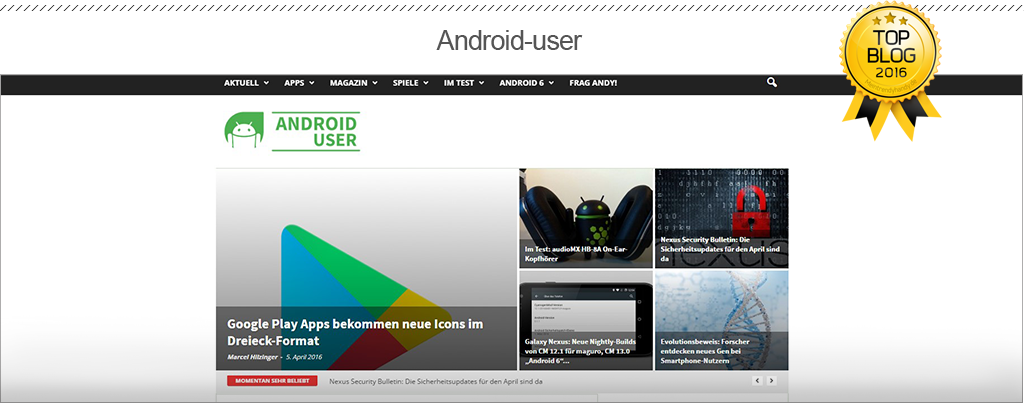Open author Marcel Hilzinger link

tap(252, 357)
